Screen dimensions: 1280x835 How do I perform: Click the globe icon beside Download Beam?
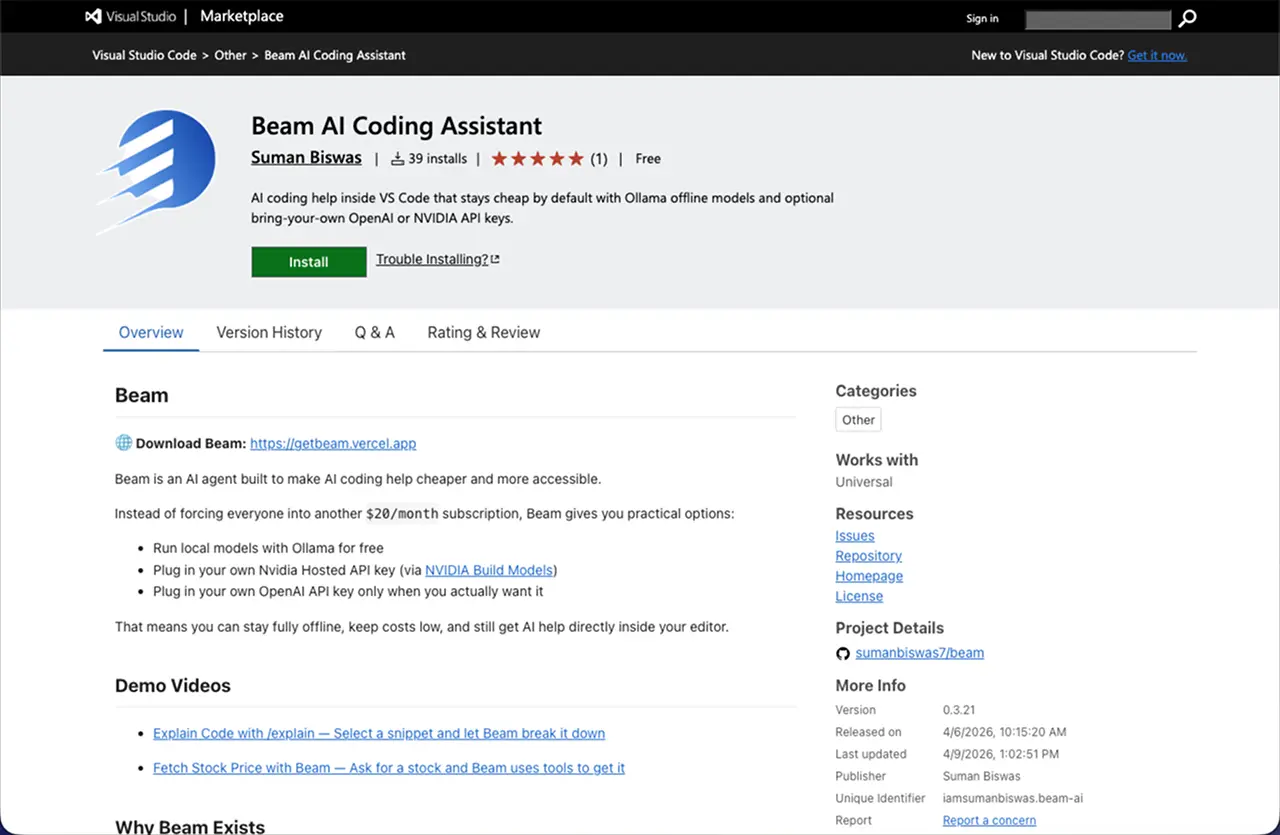click(x=124, y=443)
